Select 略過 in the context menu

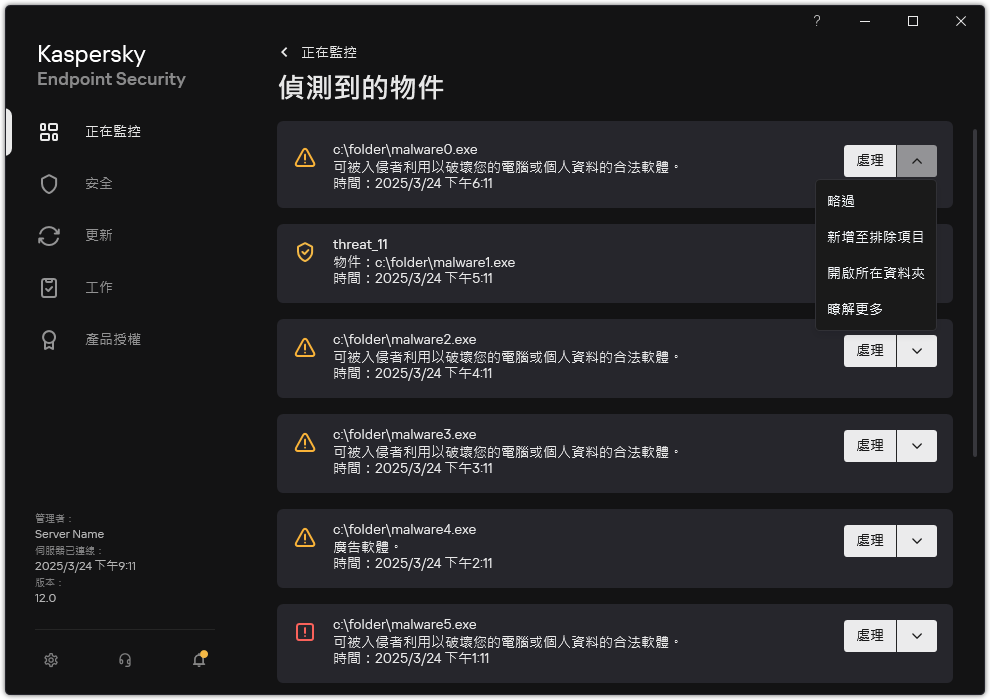click(x=841, y=200)
